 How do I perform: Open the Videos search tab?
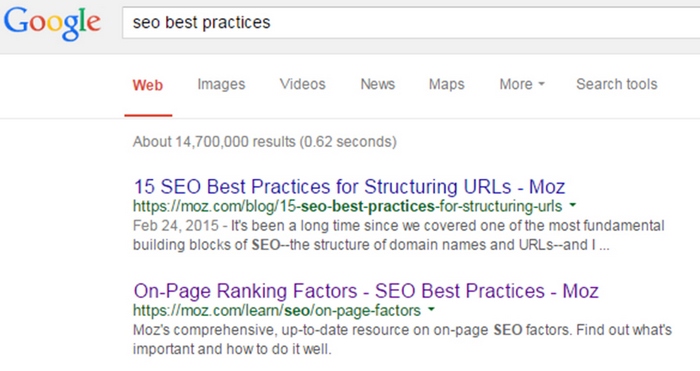click(303, 84)
